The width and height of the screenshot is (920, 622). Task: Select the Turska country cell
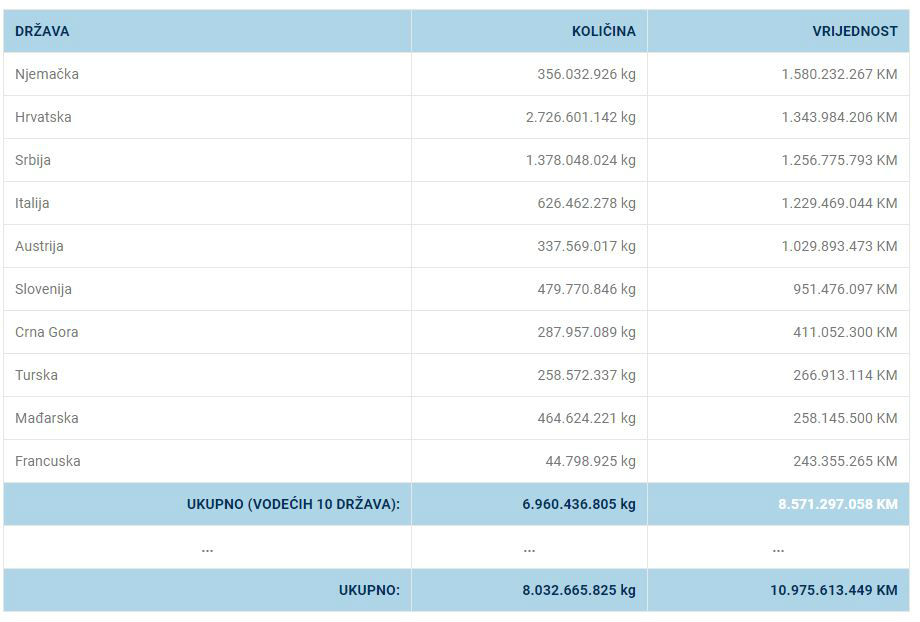(36, 375)
